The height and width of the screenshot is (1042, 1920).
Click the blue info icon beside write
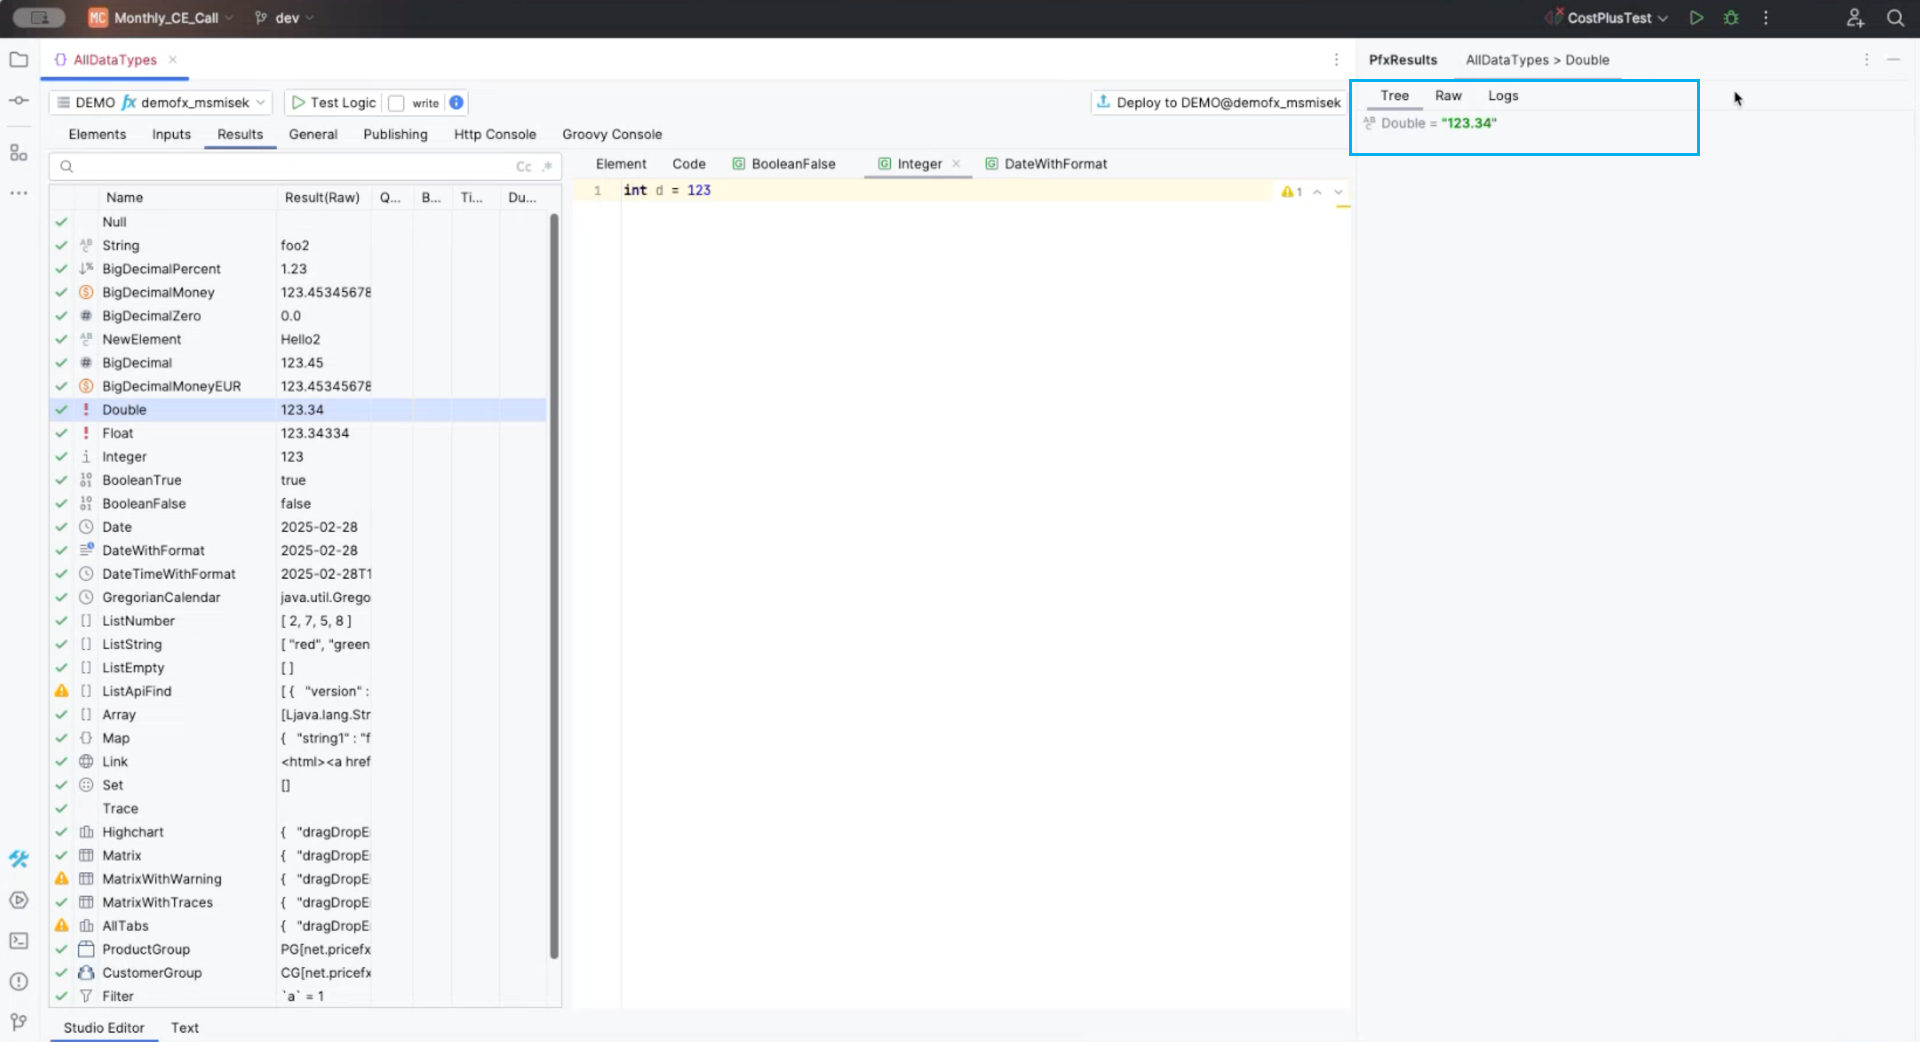click(456, 103)
